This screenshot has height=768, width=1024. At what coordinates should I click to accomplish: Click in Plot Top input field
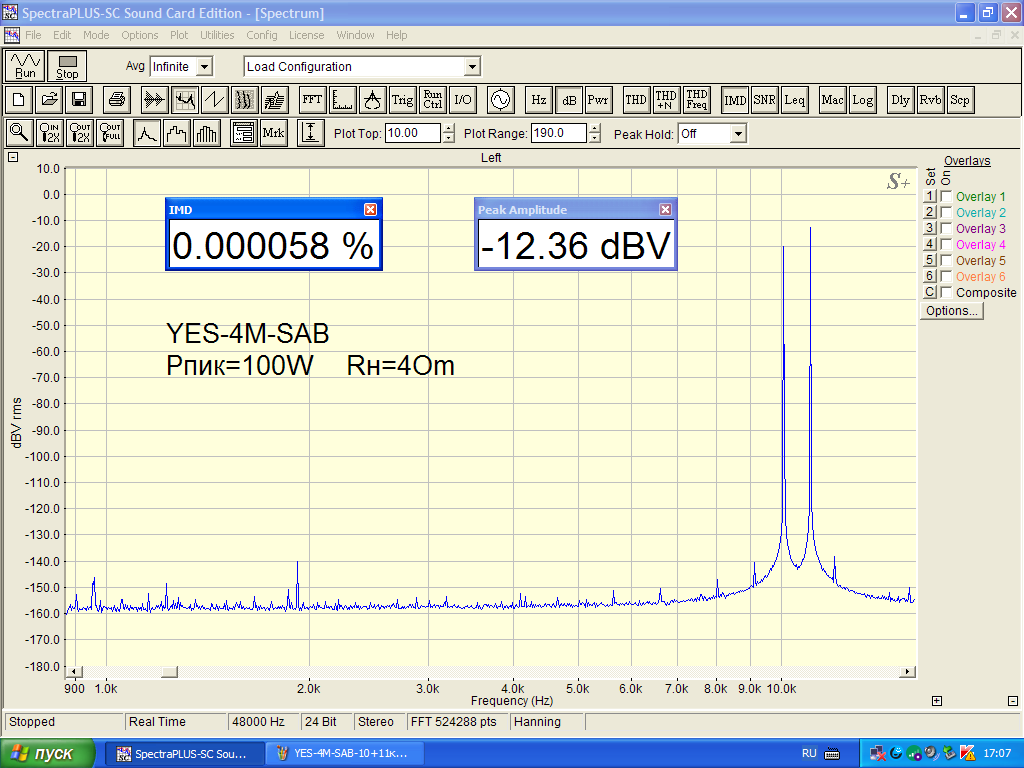tap(413, 133)
